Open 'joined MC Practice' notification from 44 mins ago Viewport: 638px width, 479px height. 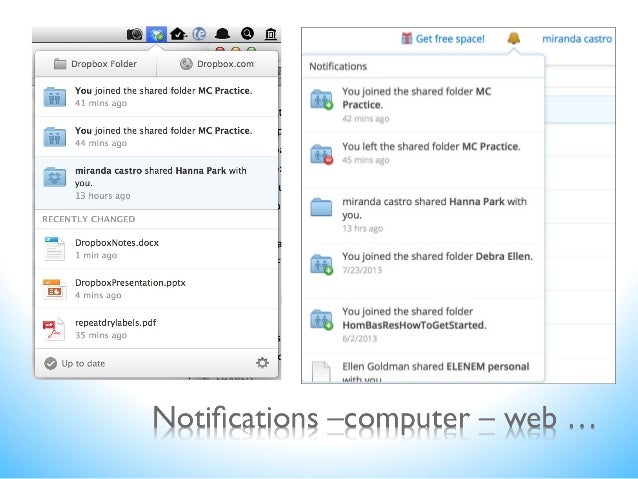(157, 137)
